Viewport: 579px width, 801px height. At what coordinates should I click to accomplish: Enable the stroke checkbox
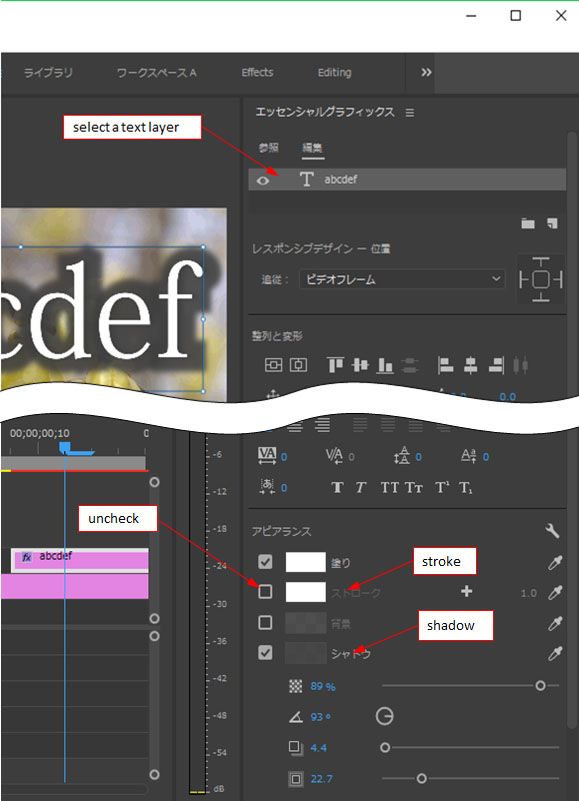265,592
